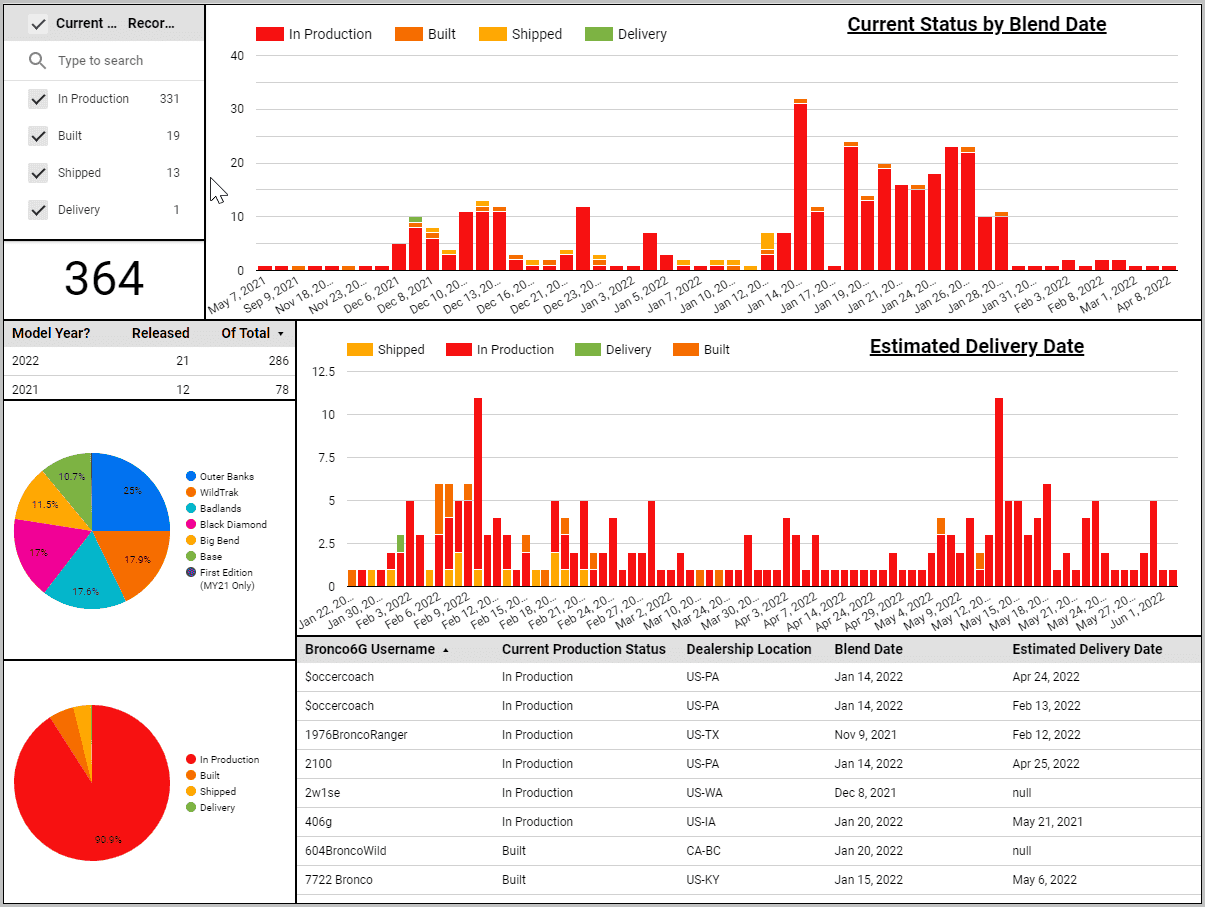Click the 364 total record count
Viewport: 1205px width, 907px height.
104,278
